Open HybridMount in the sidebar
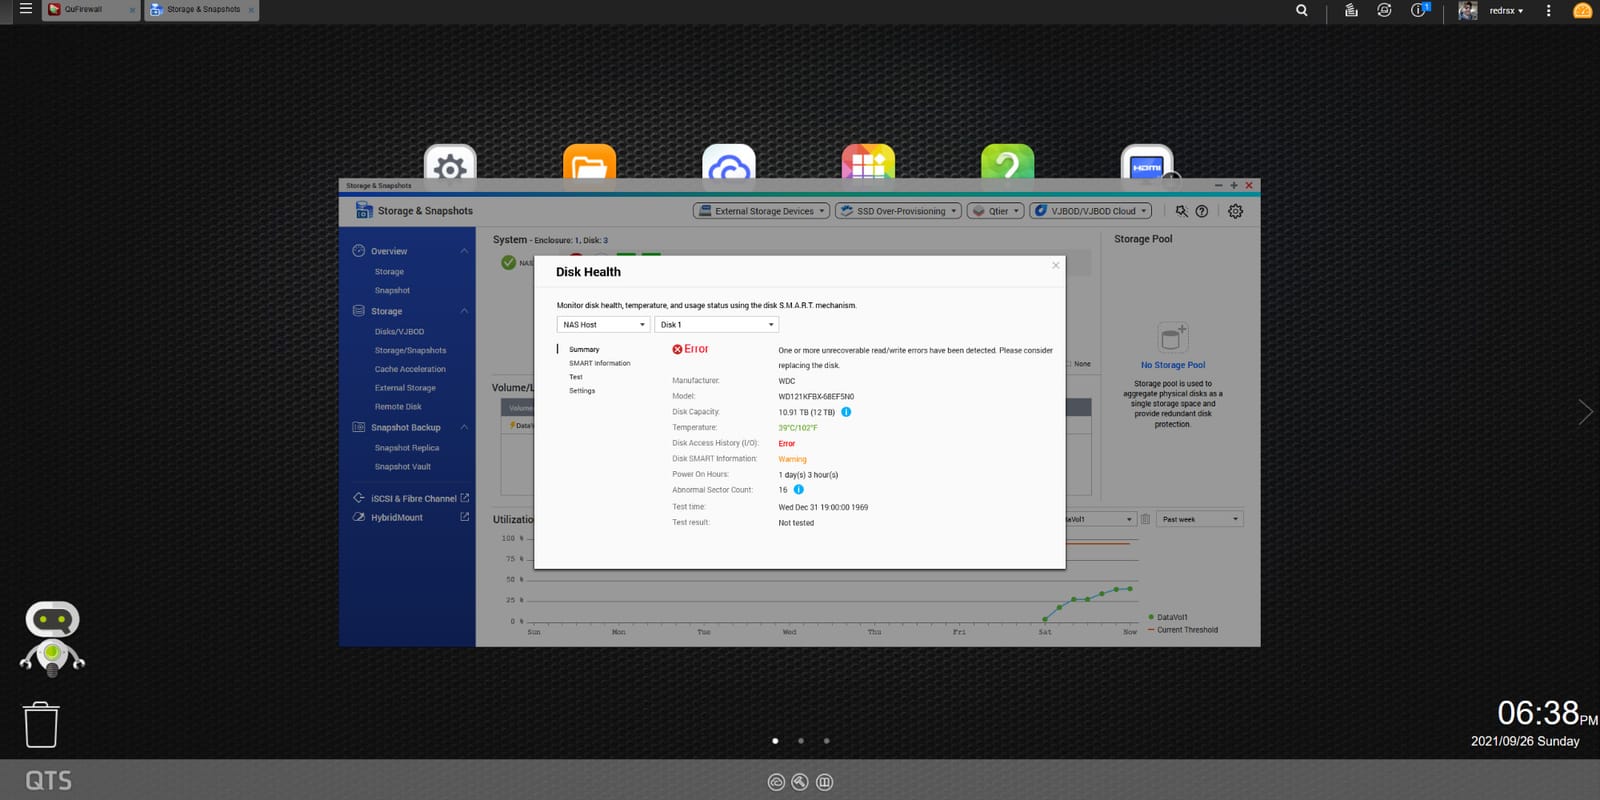Image resolution: width=1600 pixels, height=800 pixels. [x=397, y=517]
